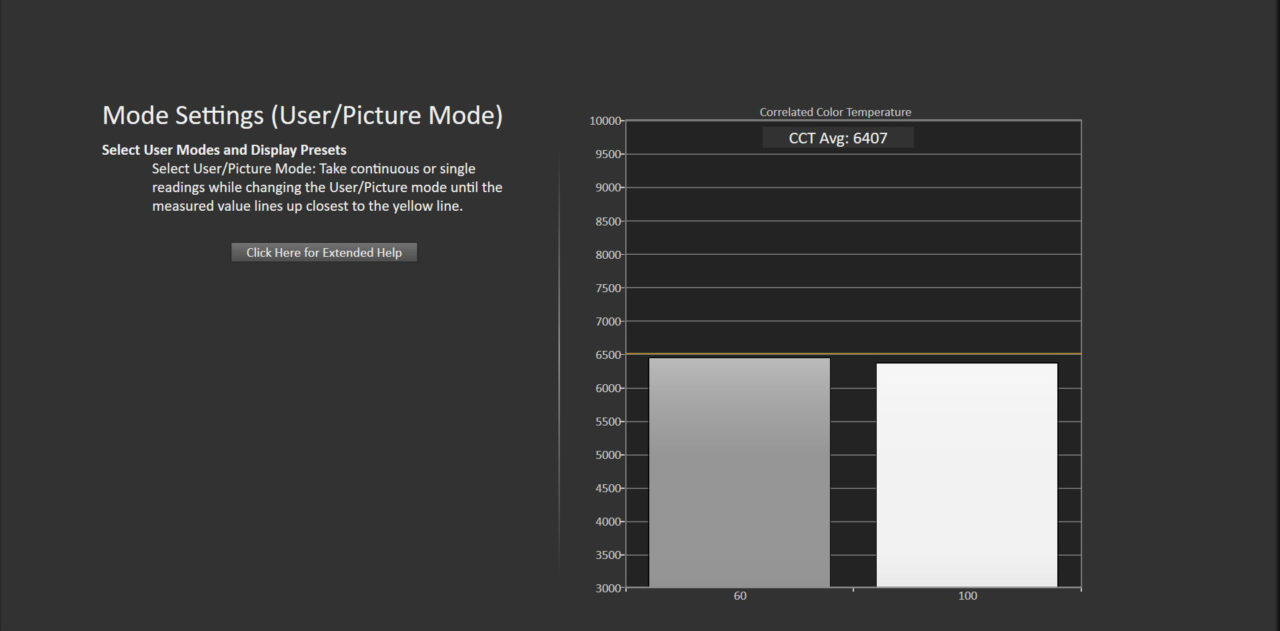
Task: Click the Select User/Picture Mode instruction paragraph
Action: (327, 187)
